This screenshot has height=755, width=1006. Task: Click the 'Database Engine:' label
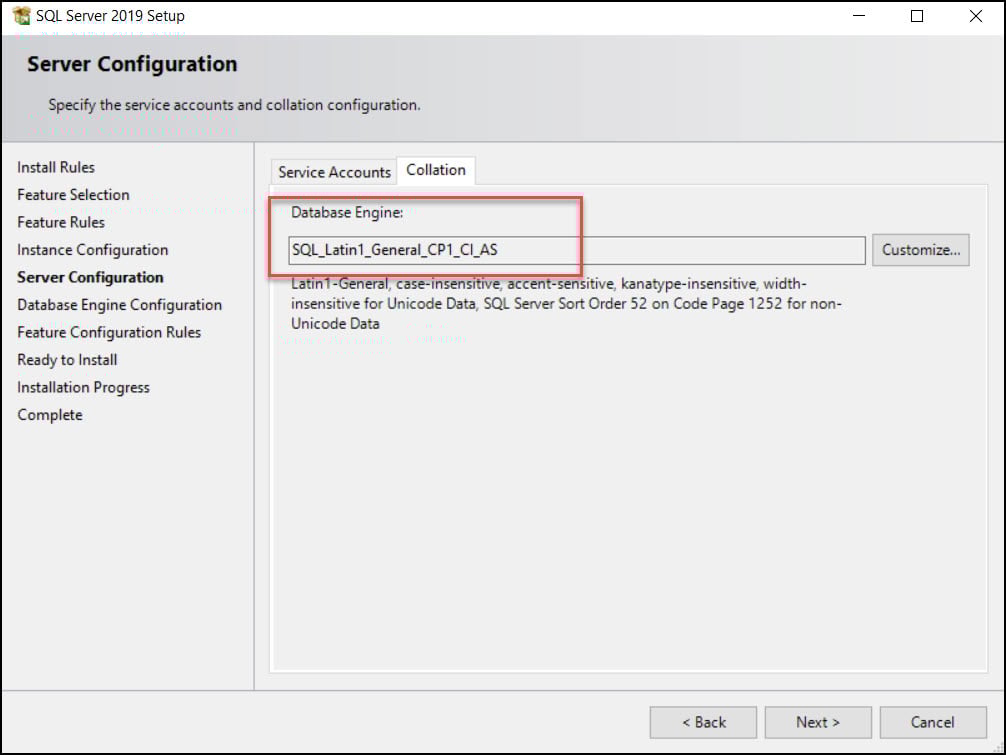[x=347, y=212]
